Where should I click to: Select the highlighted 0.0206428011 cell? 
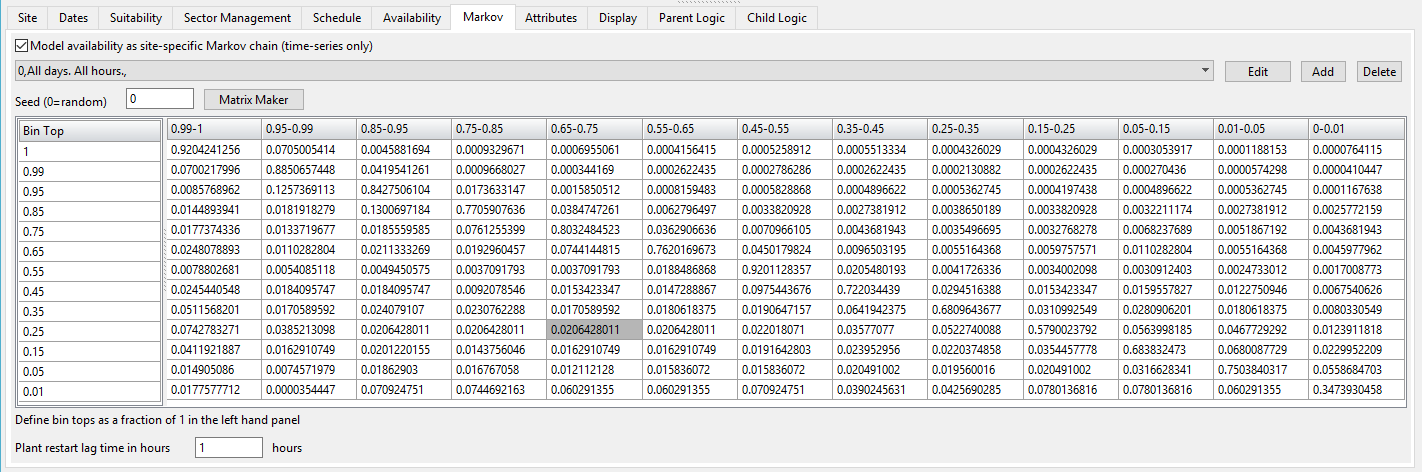[594, 329]
